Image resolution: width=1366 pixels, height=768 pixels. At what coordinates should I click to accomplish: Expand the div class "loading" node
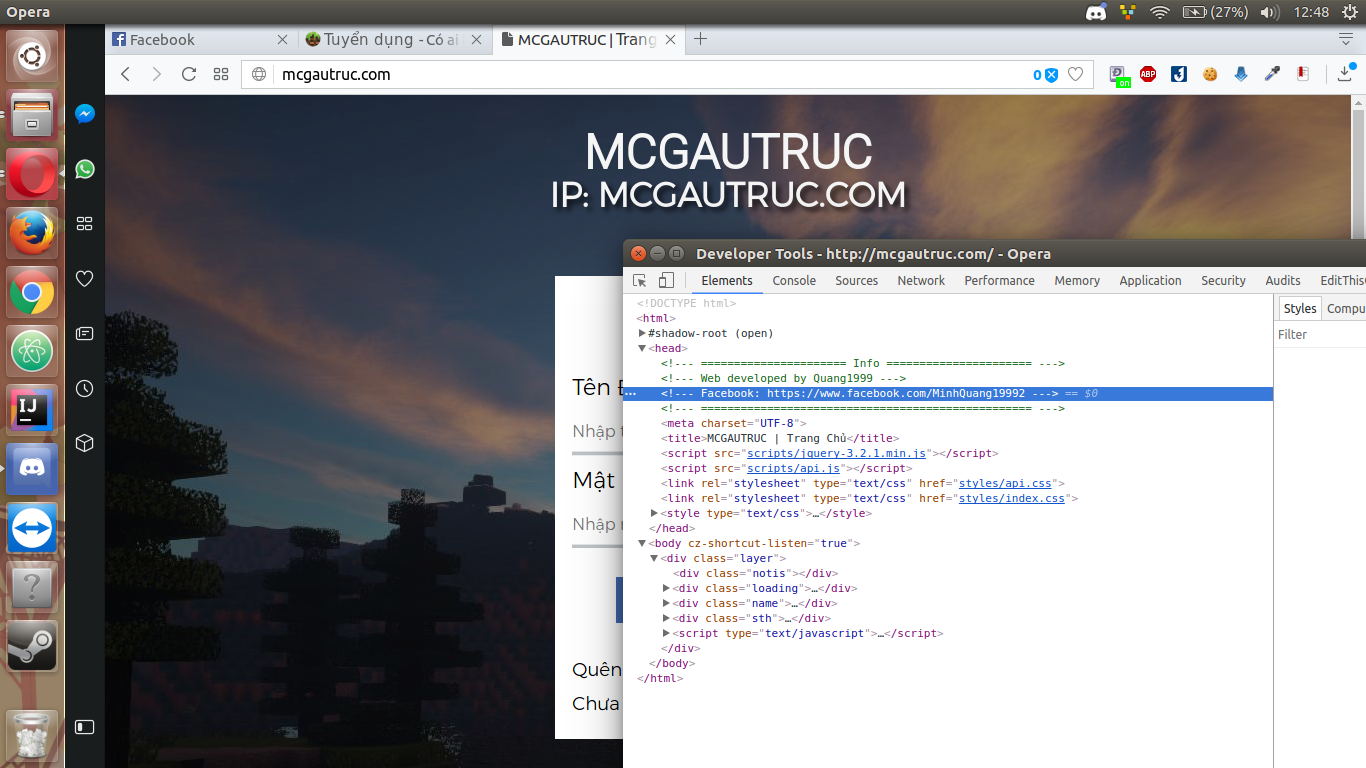[x=666, y=588]
